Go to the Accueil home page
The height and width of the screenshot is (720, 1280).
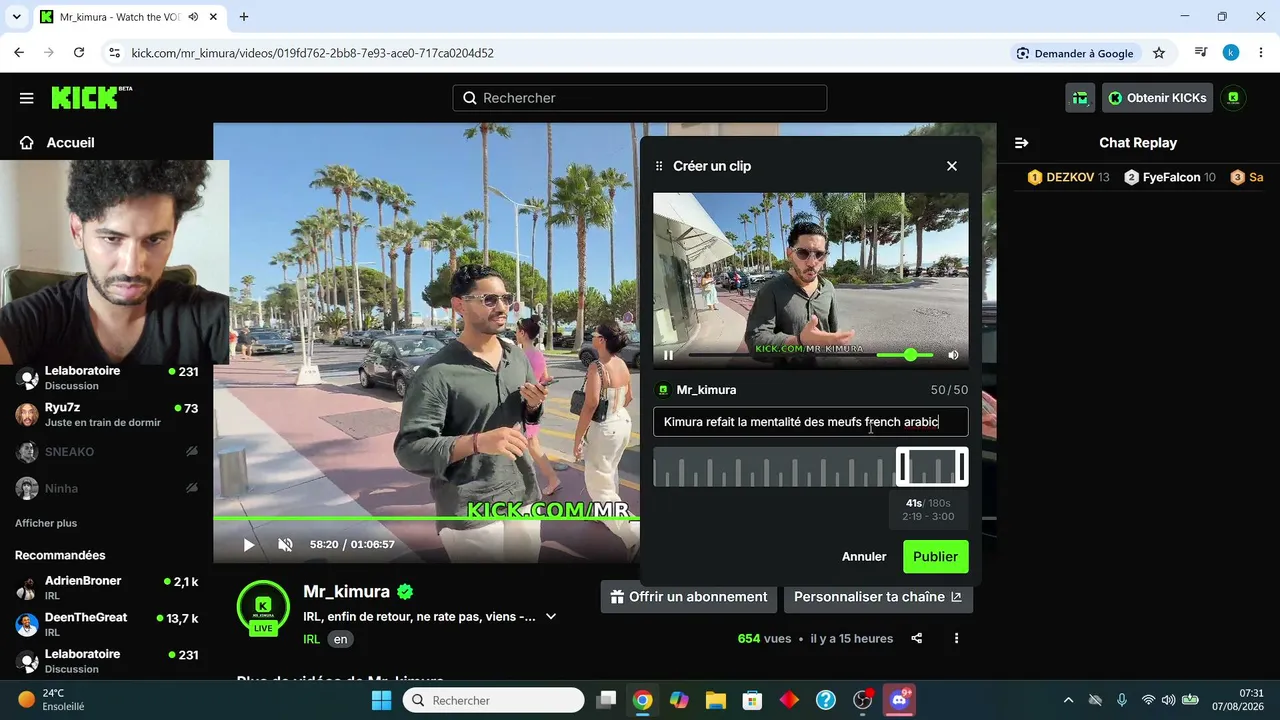(x=57, y=143)
